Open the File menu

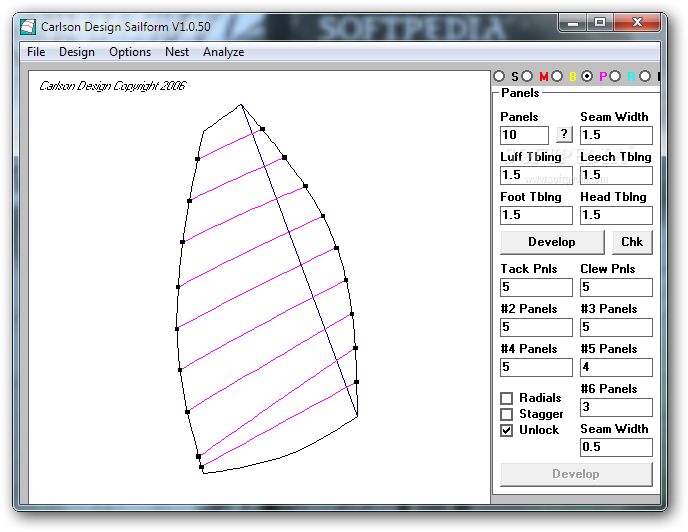click(36, 52)
